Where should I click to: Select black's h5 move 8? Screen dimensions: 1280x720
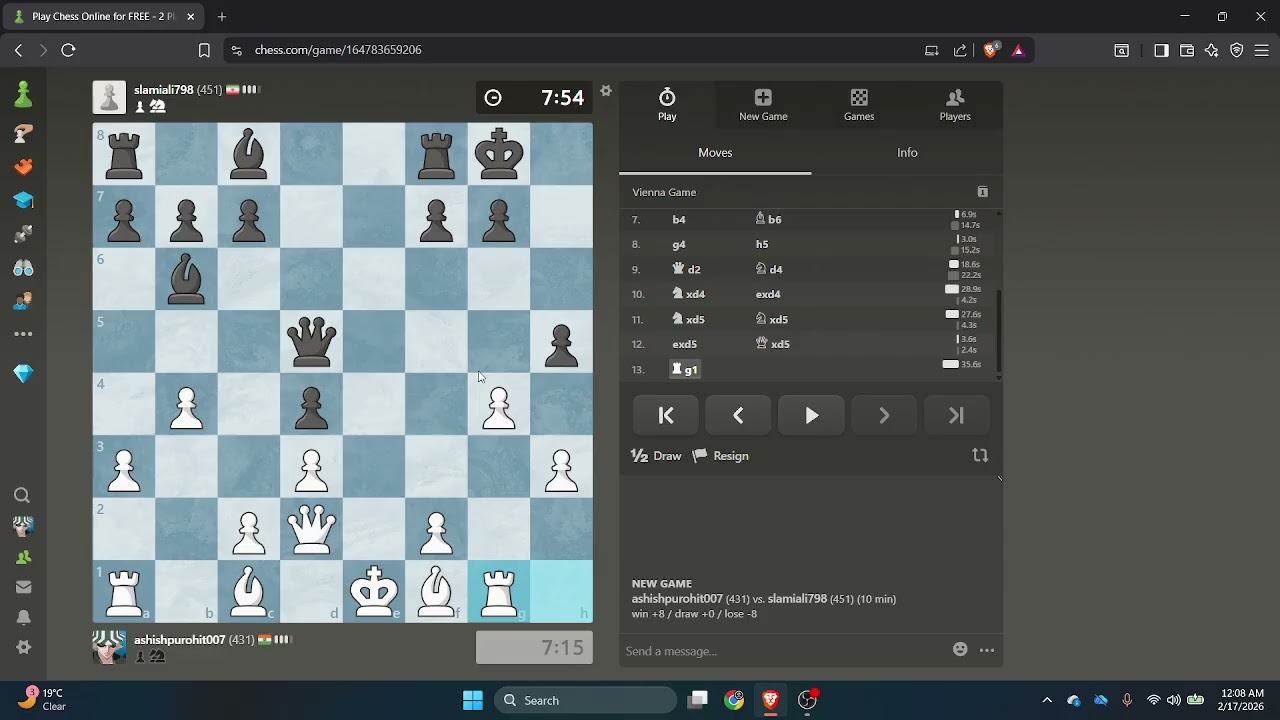762,244
